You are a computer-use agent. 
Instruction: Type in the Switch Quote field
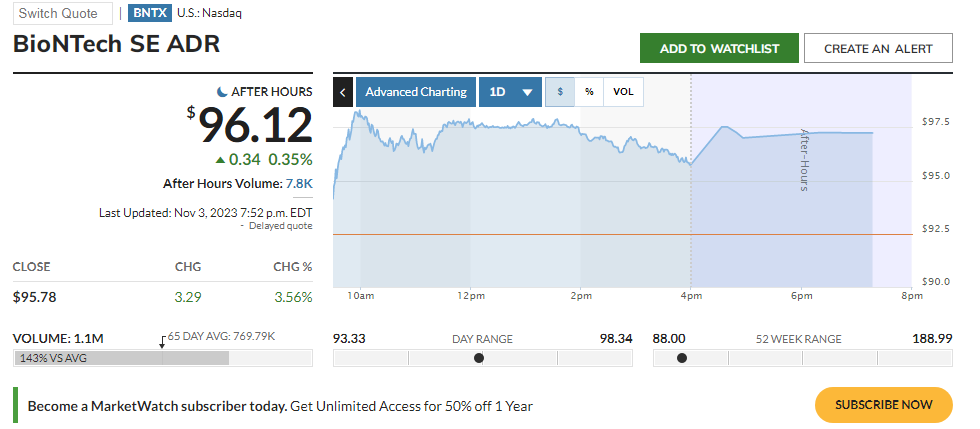(62, 13)
